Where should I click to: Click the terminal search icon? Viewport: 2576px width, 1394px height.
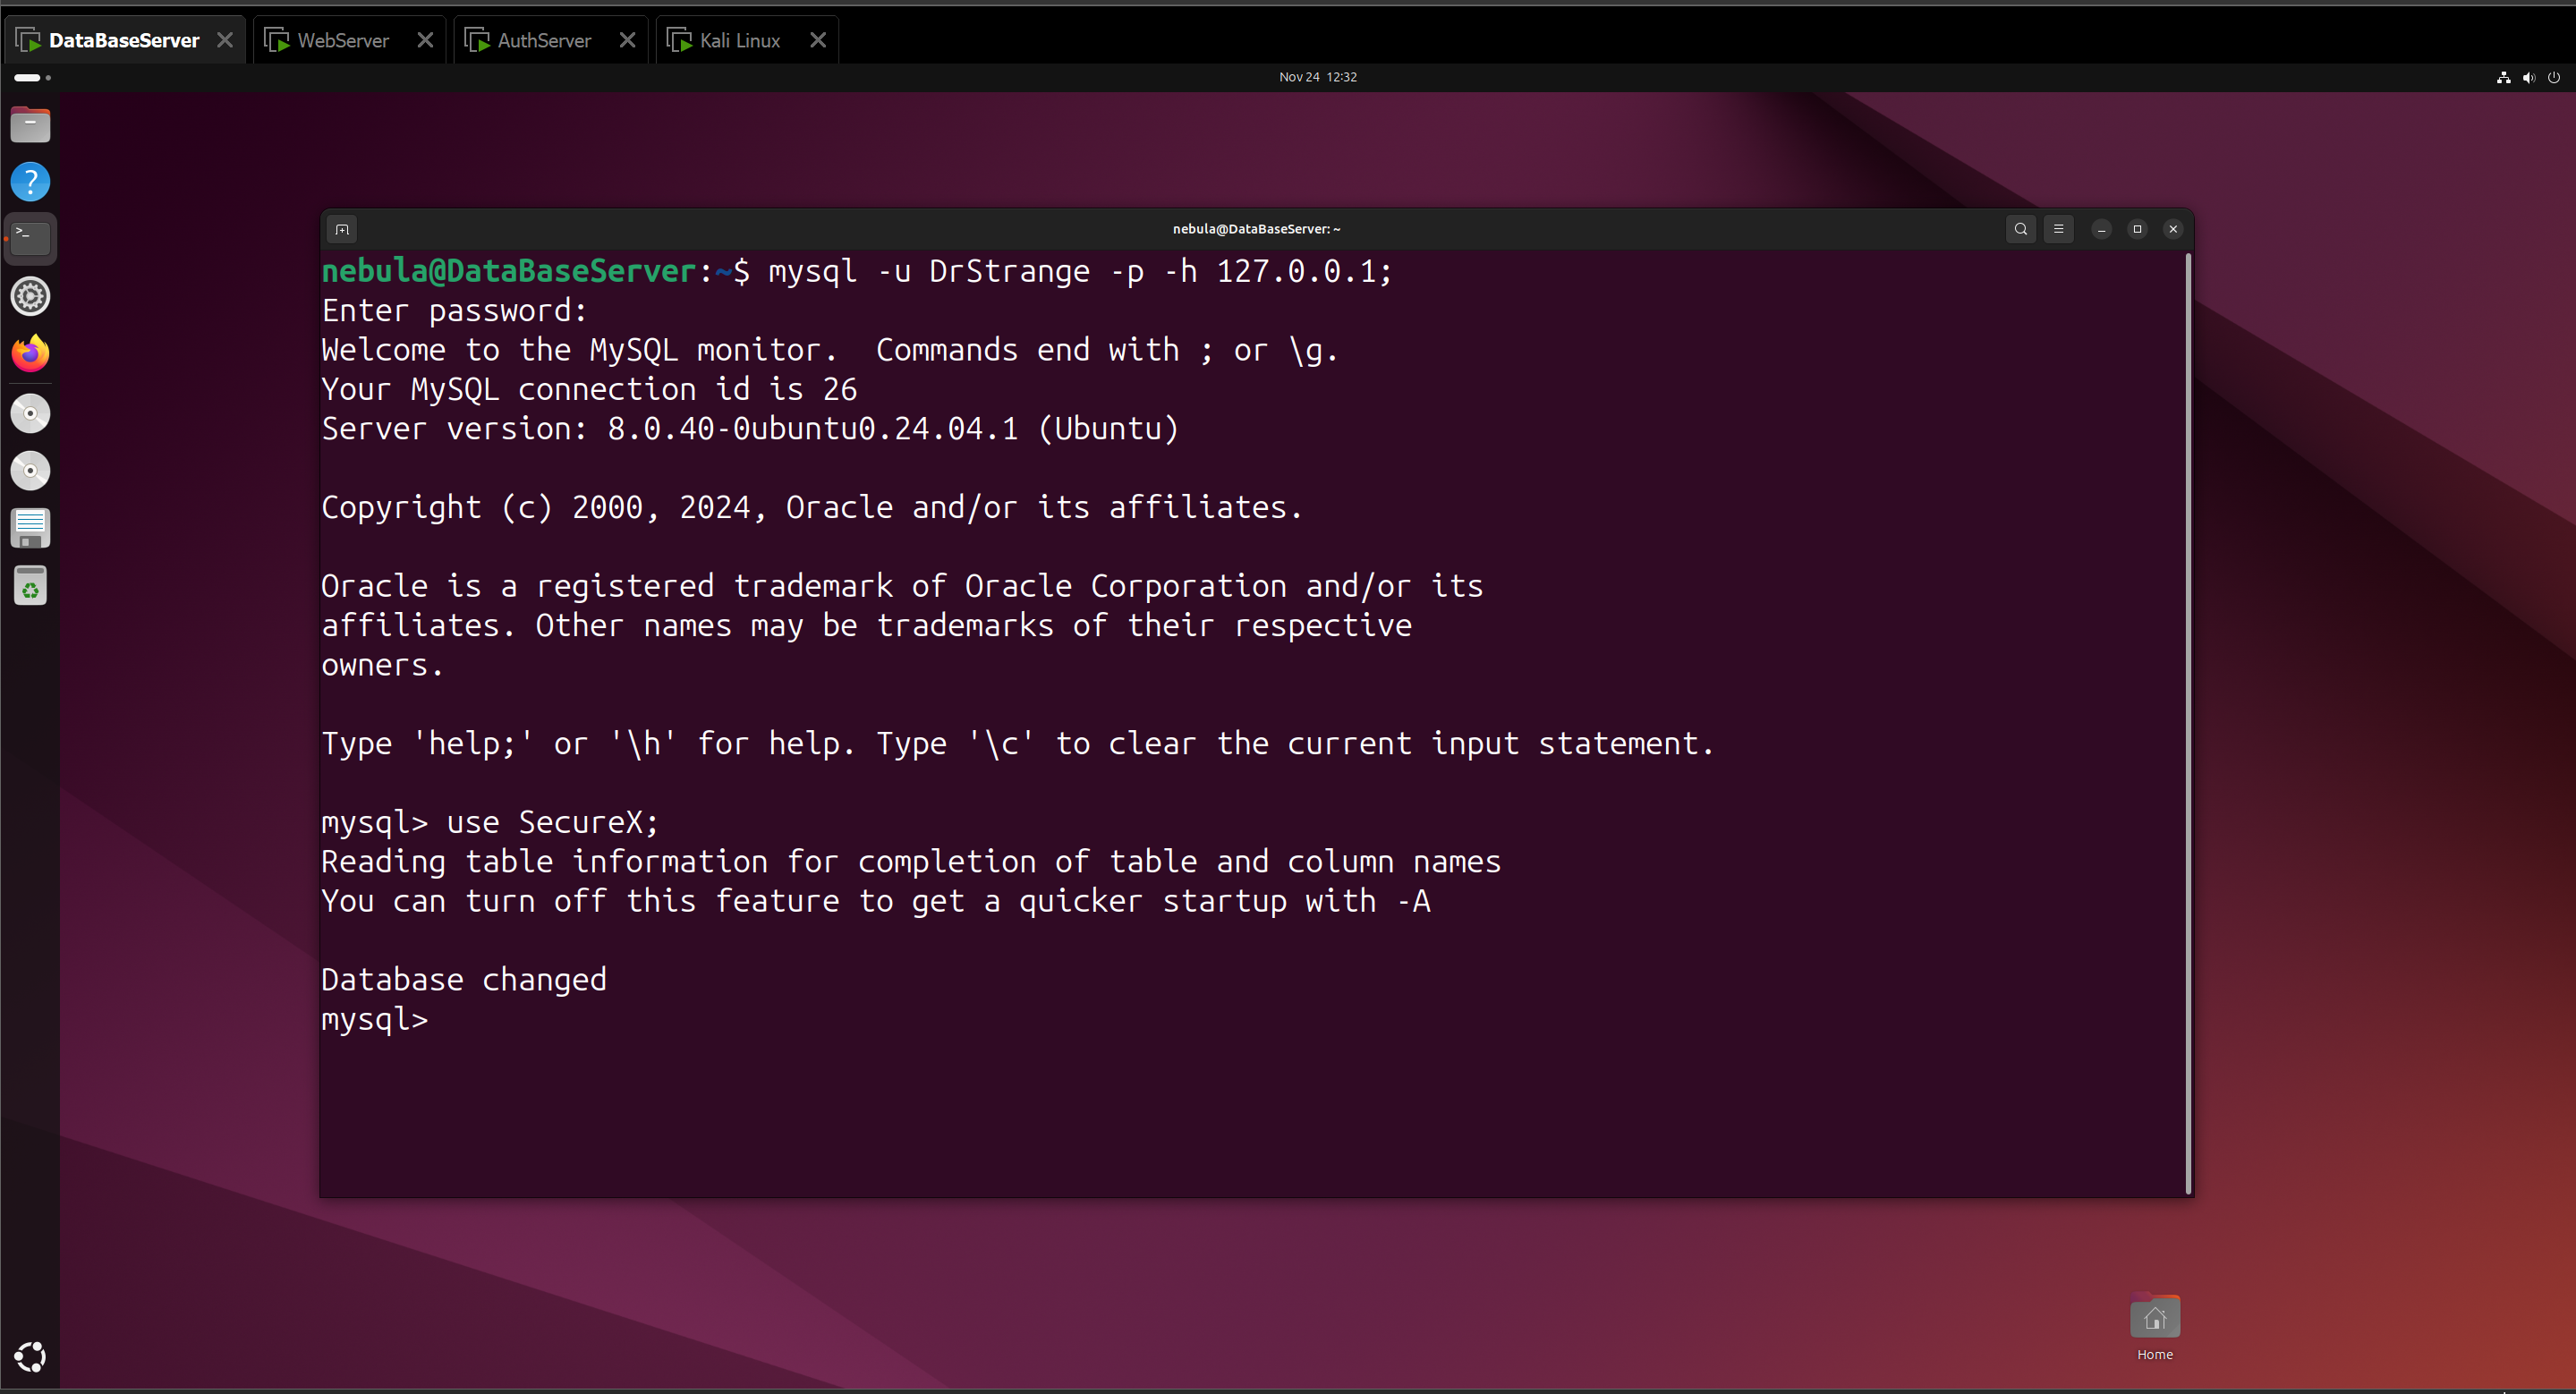tap(2020, 229)
